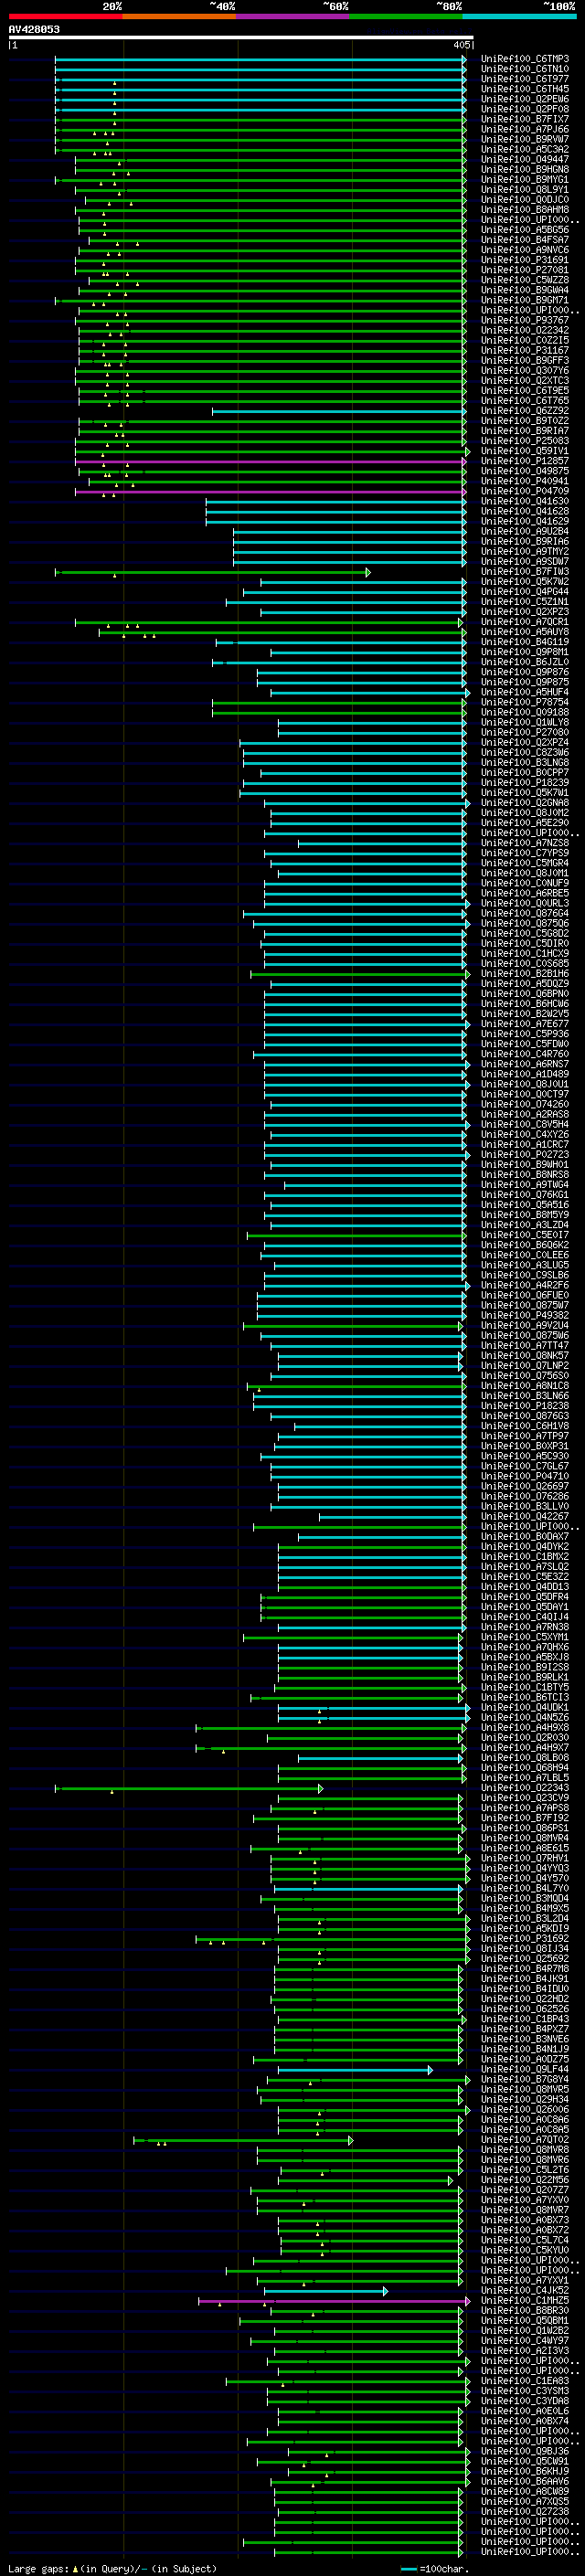Image resolution: width=585 pixels, height=2576 pixels.
Task: Select label UniRef100_Q9LF44
Action: click(x=524, y=2069)
